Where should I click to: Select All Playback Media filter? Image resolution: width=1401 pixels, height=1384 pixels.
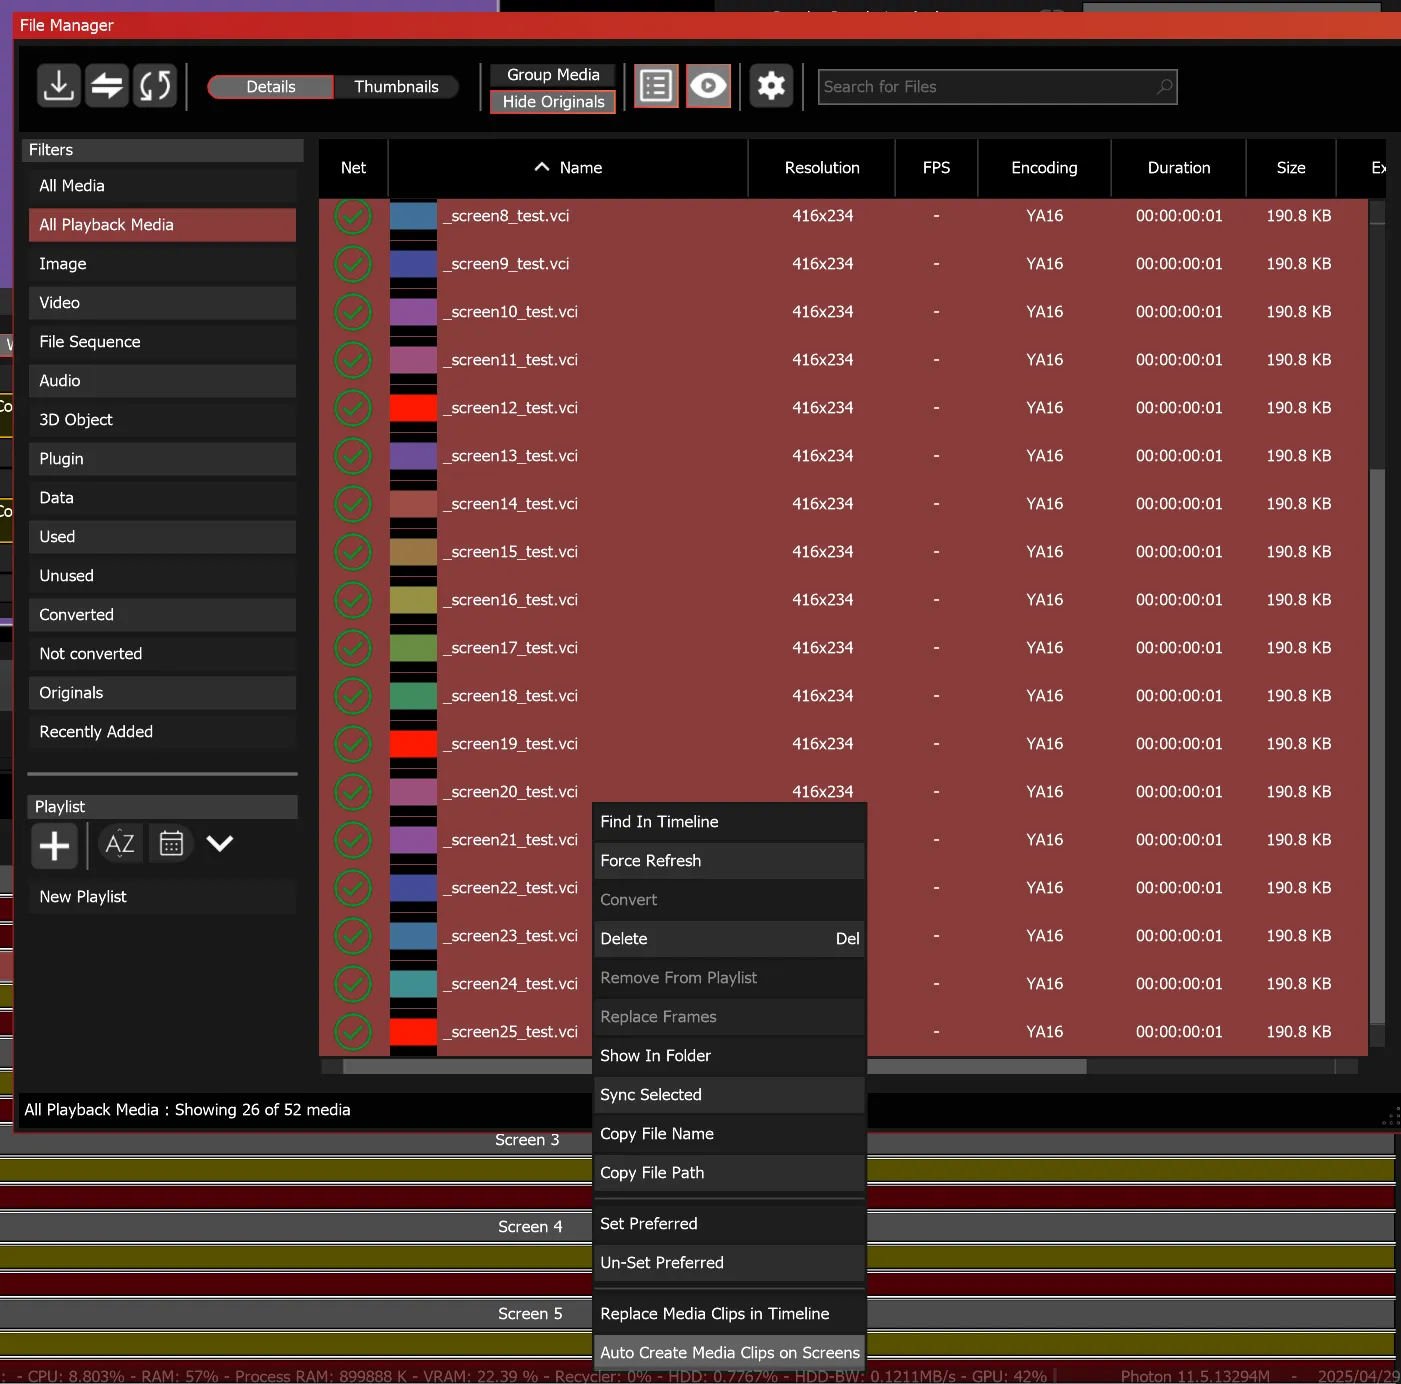162,225
